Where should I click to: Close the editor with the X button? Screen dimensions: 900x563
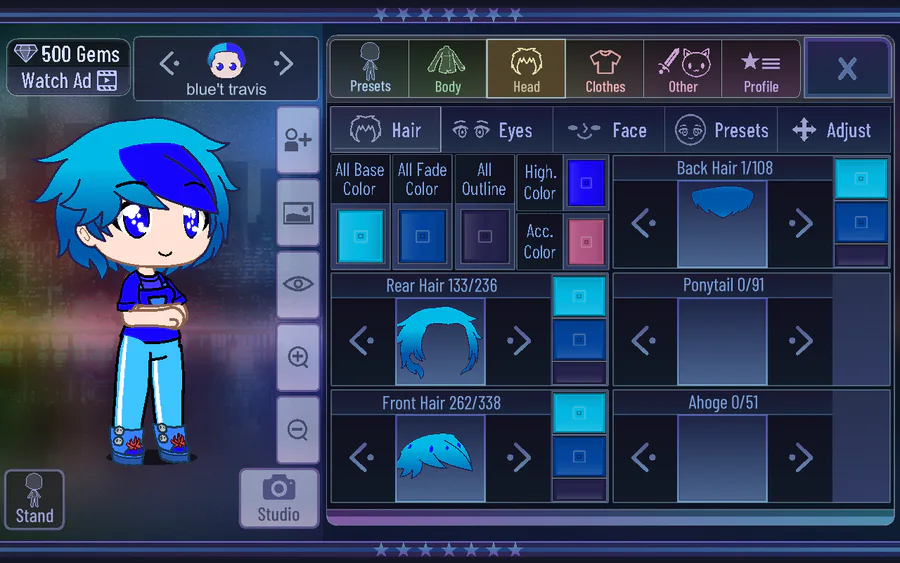tap(847, 68)
